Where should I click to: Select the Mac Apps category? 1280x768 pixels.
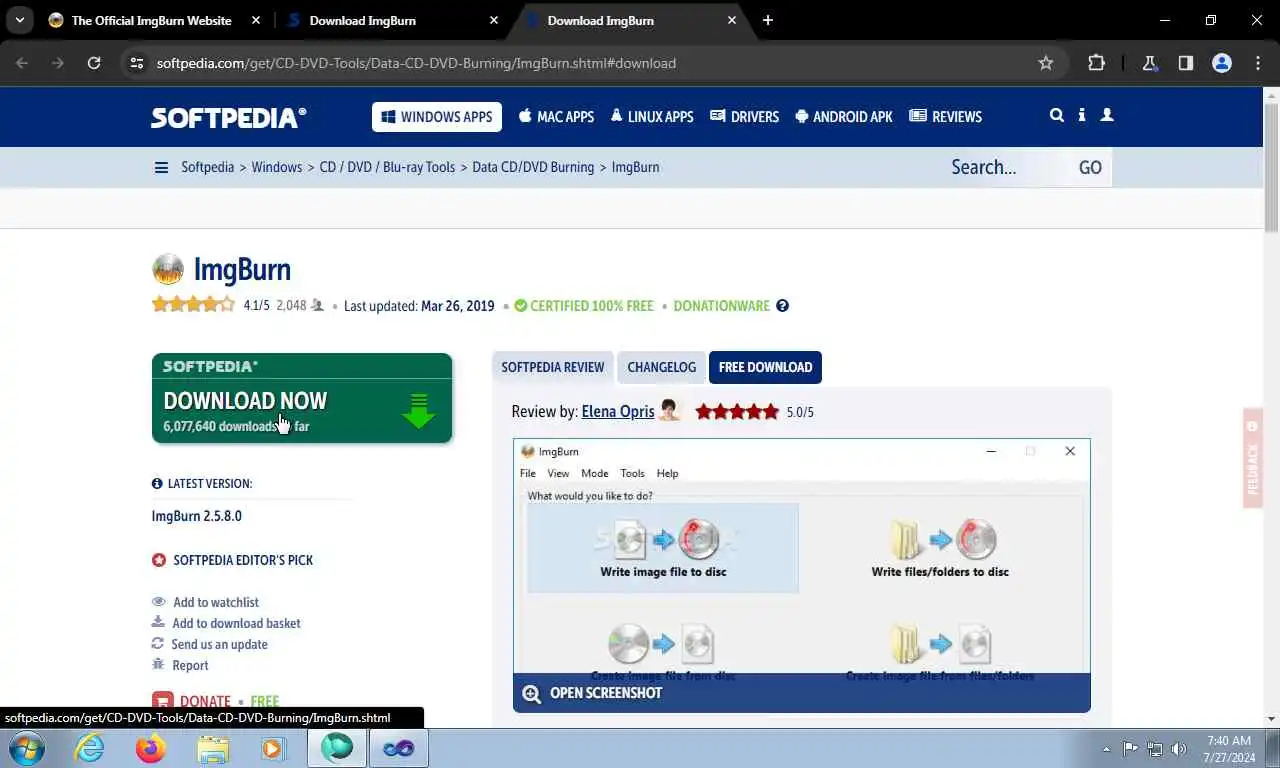pyautogui.click(x=556, y=117)
